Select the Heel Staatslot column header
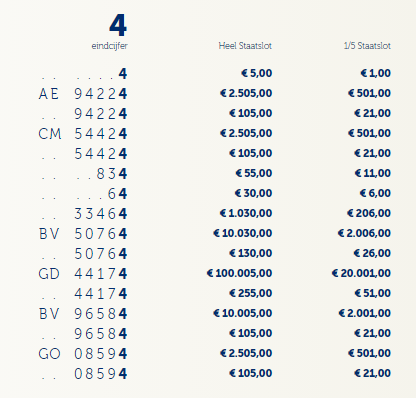Image resolution: width=416 pixels, height=398 pixels. [x=245, y=46]
